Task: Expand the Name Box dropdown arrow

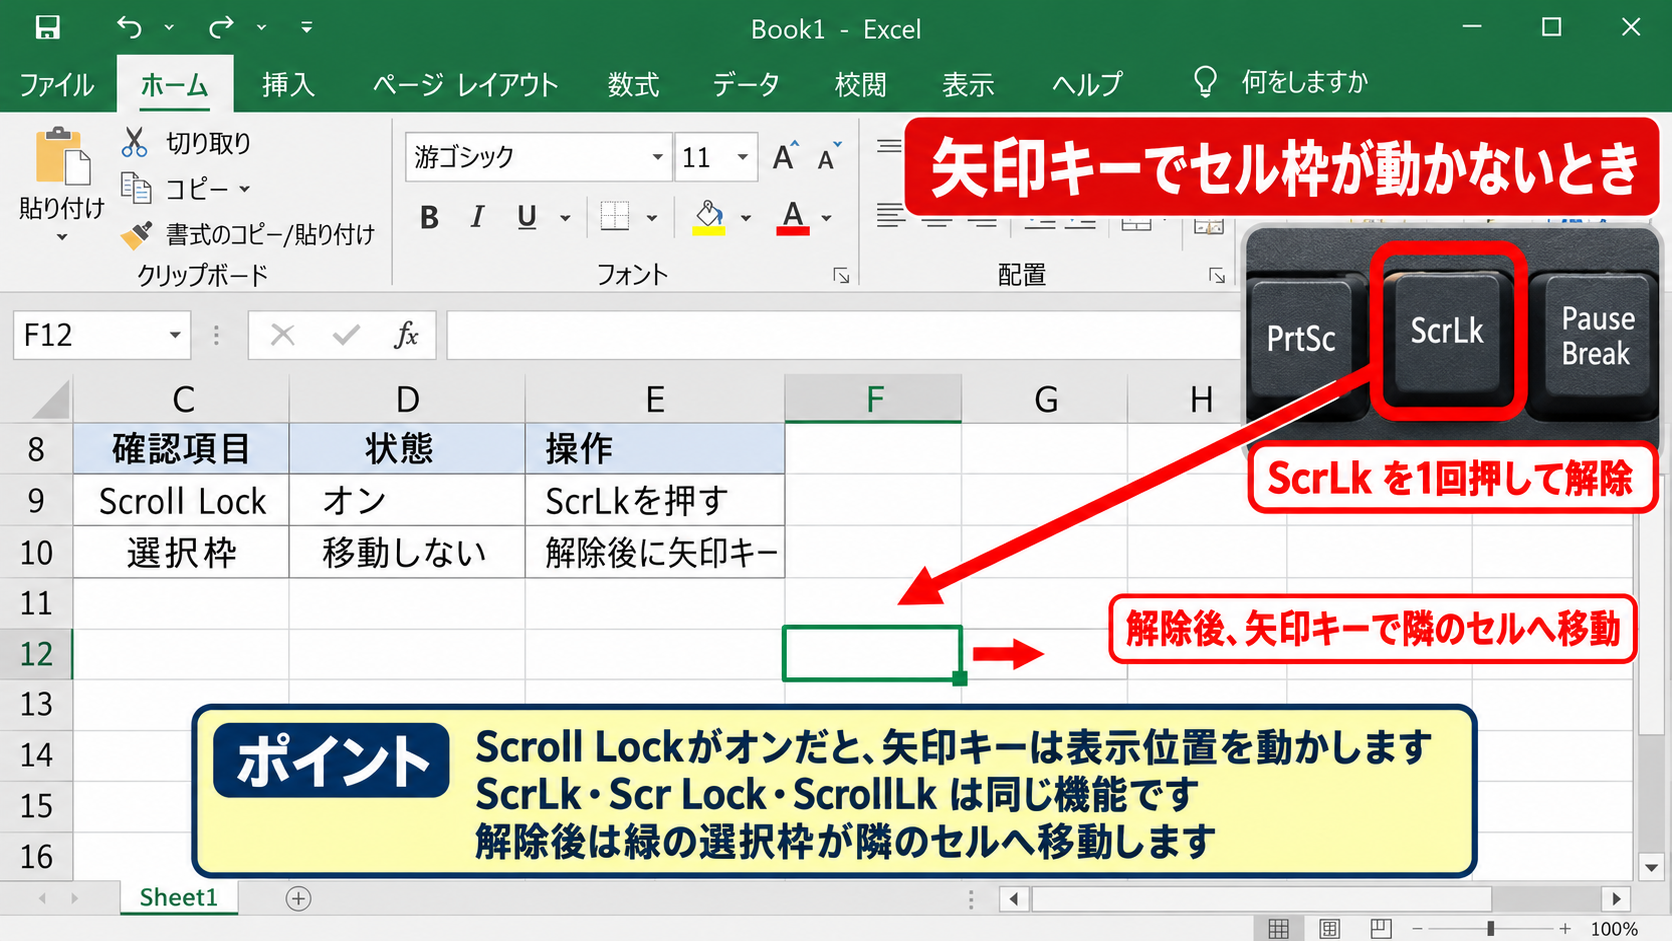Action: coord(175,334)
